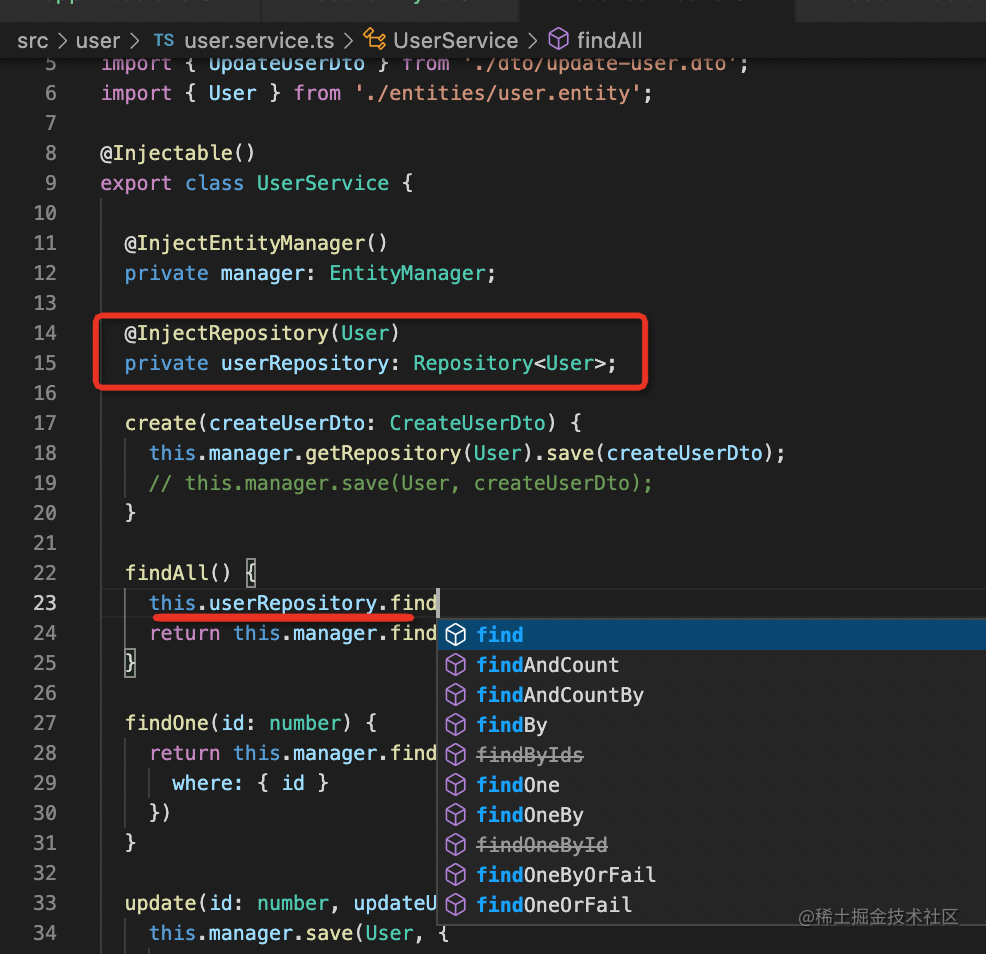The image size is (986, 954).
Task: Click the cube icon beside findOneOrFail
Action: (456, 905)
